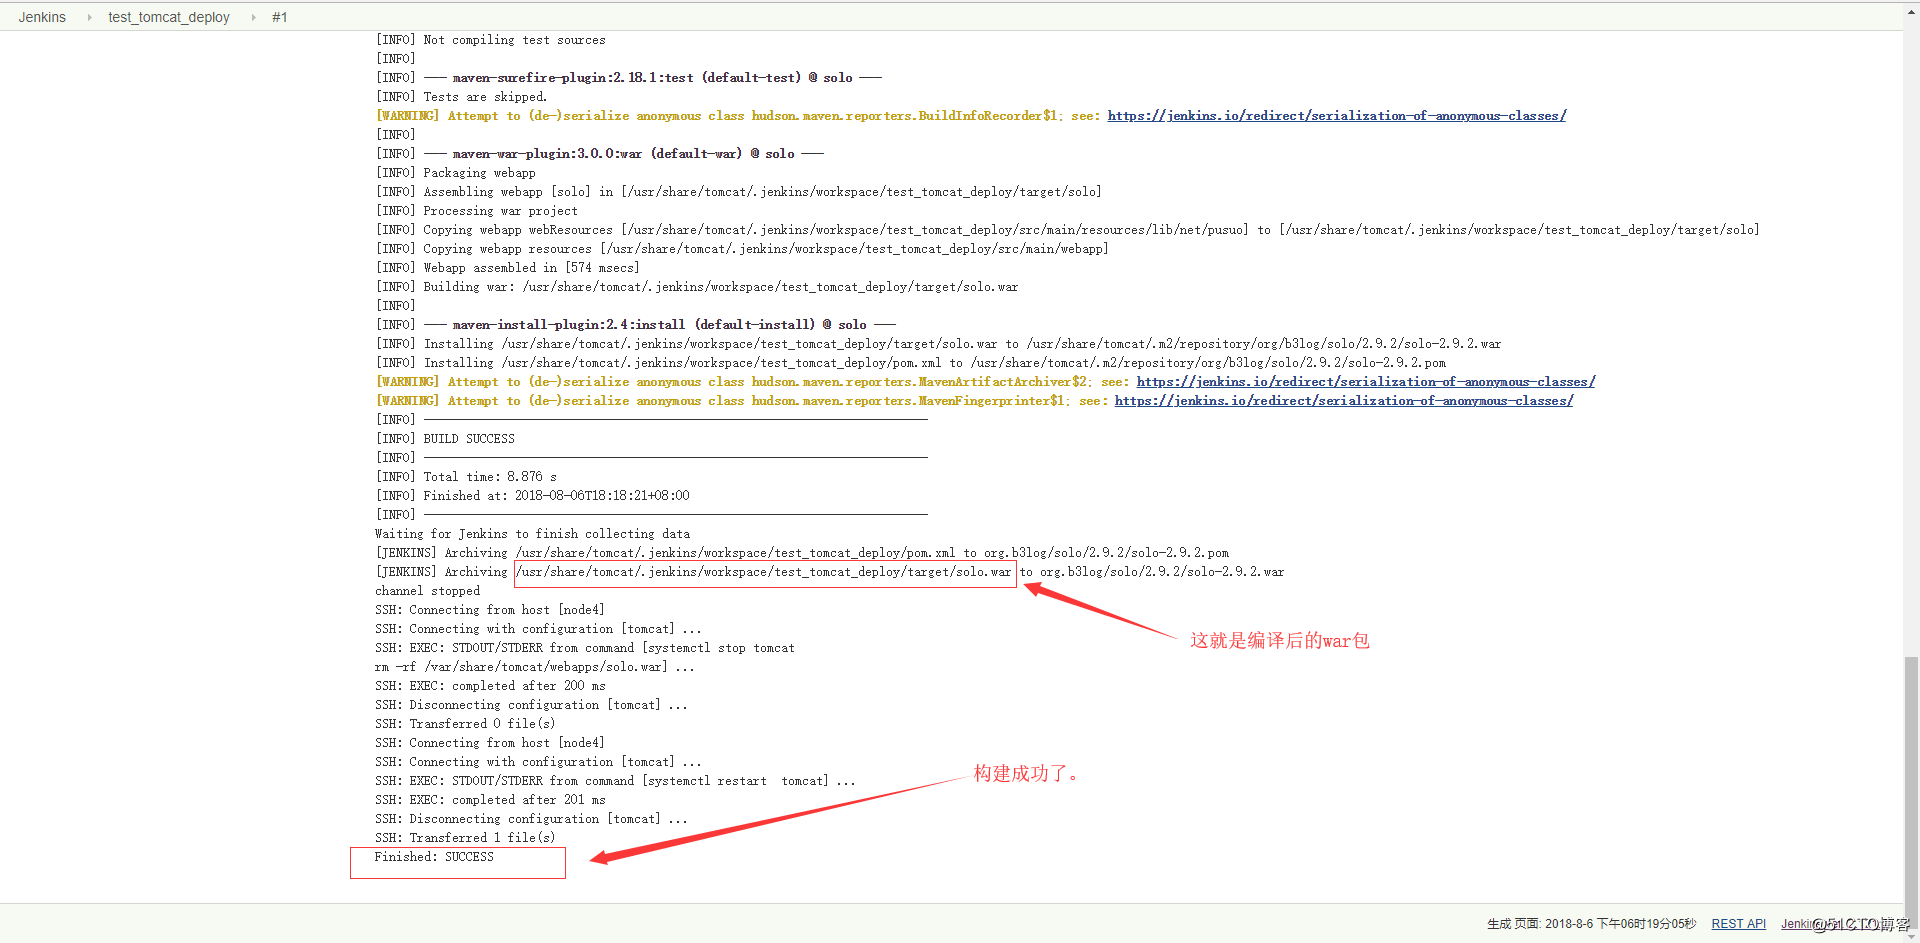Click the scrollbar up arrow
Screen dimensions: 1920x943
[1911, 10]
